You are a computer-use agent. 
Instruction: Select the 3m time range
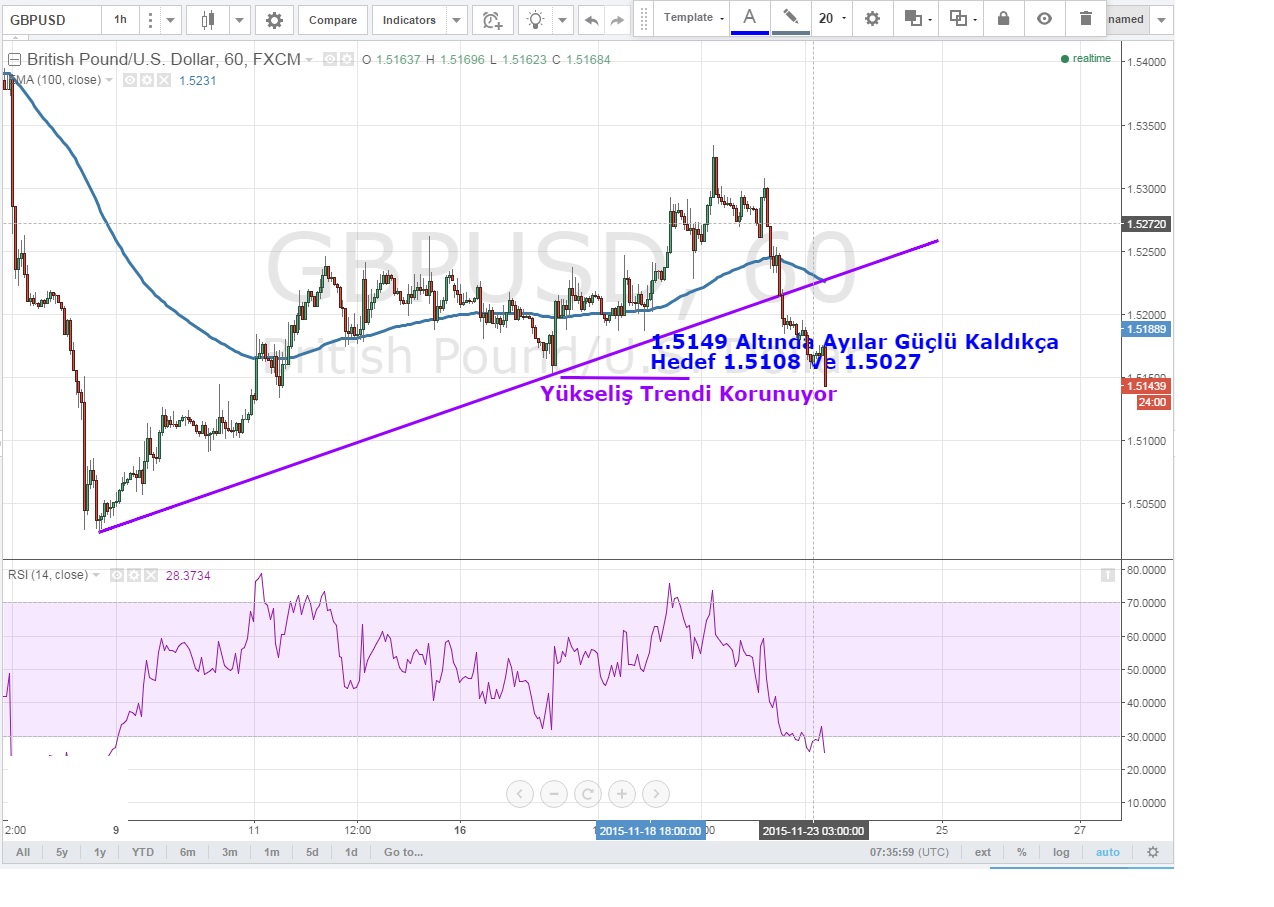coord(230,852)
